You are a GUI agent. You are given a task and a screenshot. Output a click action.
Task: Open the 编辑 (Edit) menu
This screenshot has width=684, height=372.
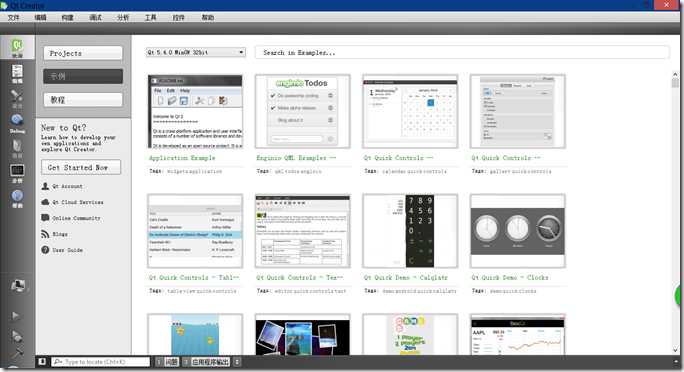click(x=41, y=17)
